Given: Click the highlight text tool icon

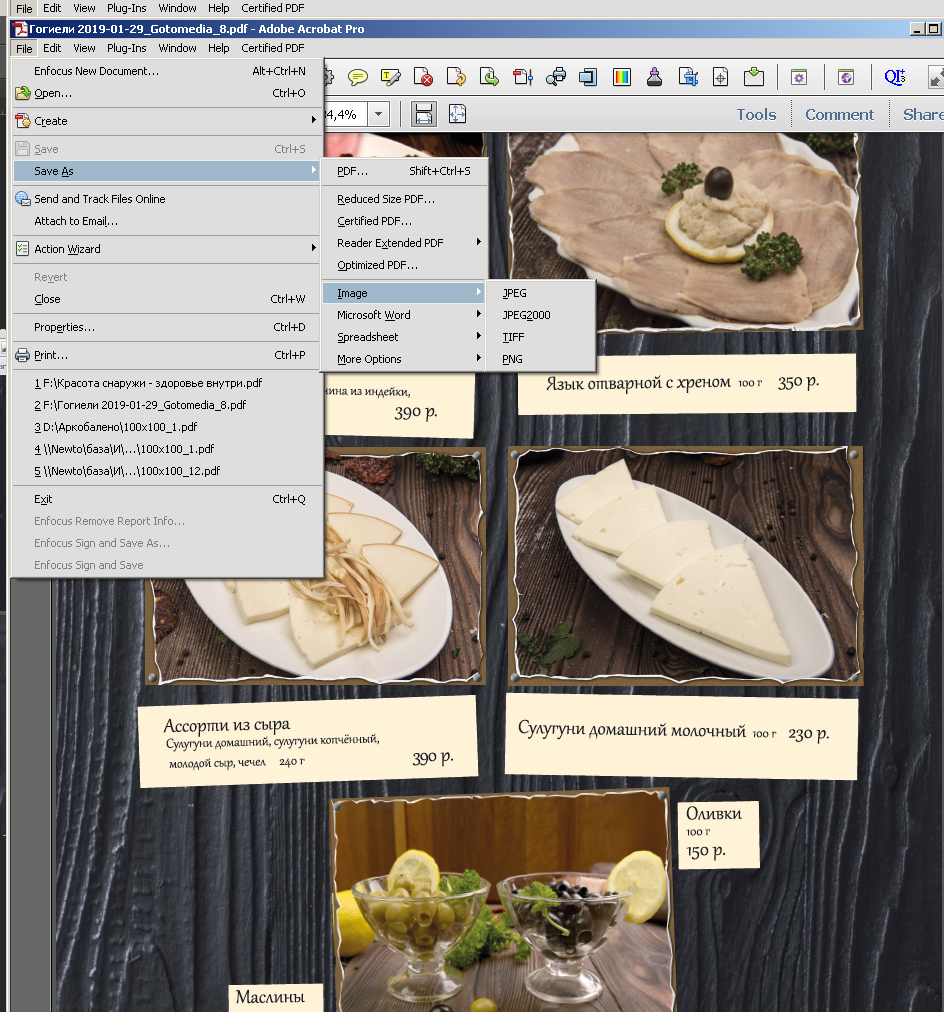Looking at the screenshot, I should pyautogui.click(x=391, y=77).
